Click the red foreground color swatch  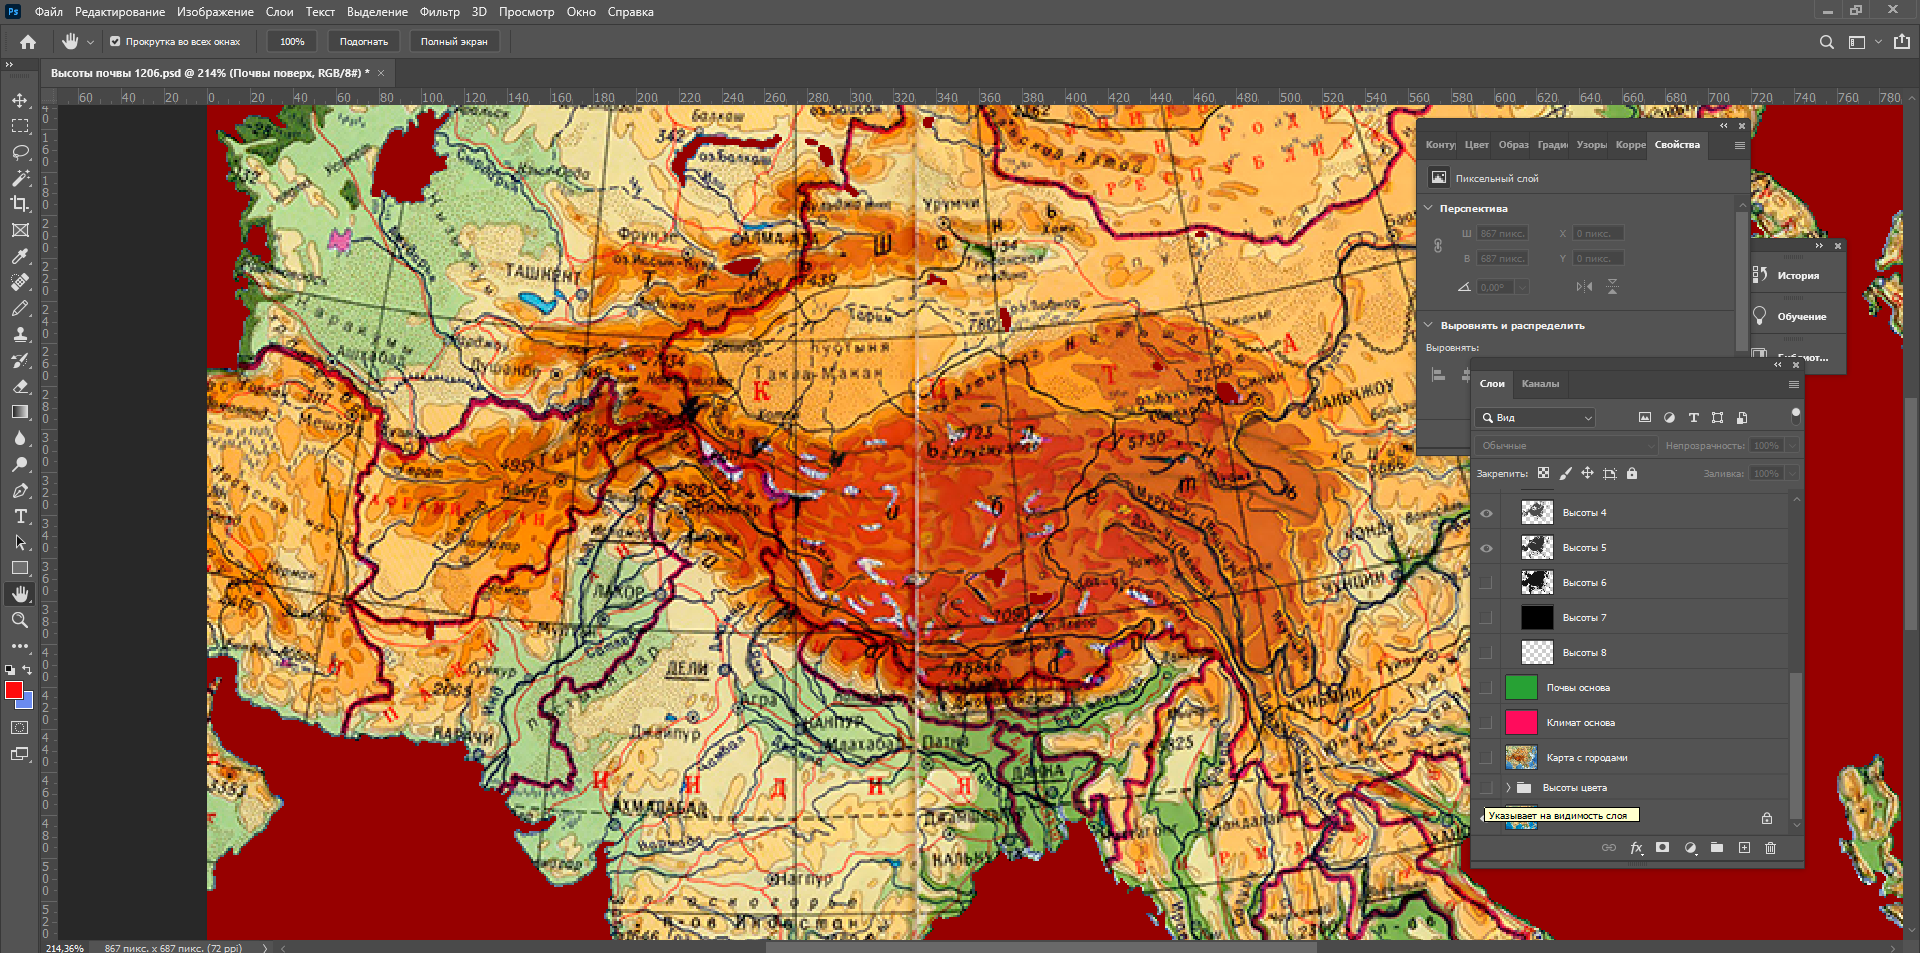pos(13,690)
